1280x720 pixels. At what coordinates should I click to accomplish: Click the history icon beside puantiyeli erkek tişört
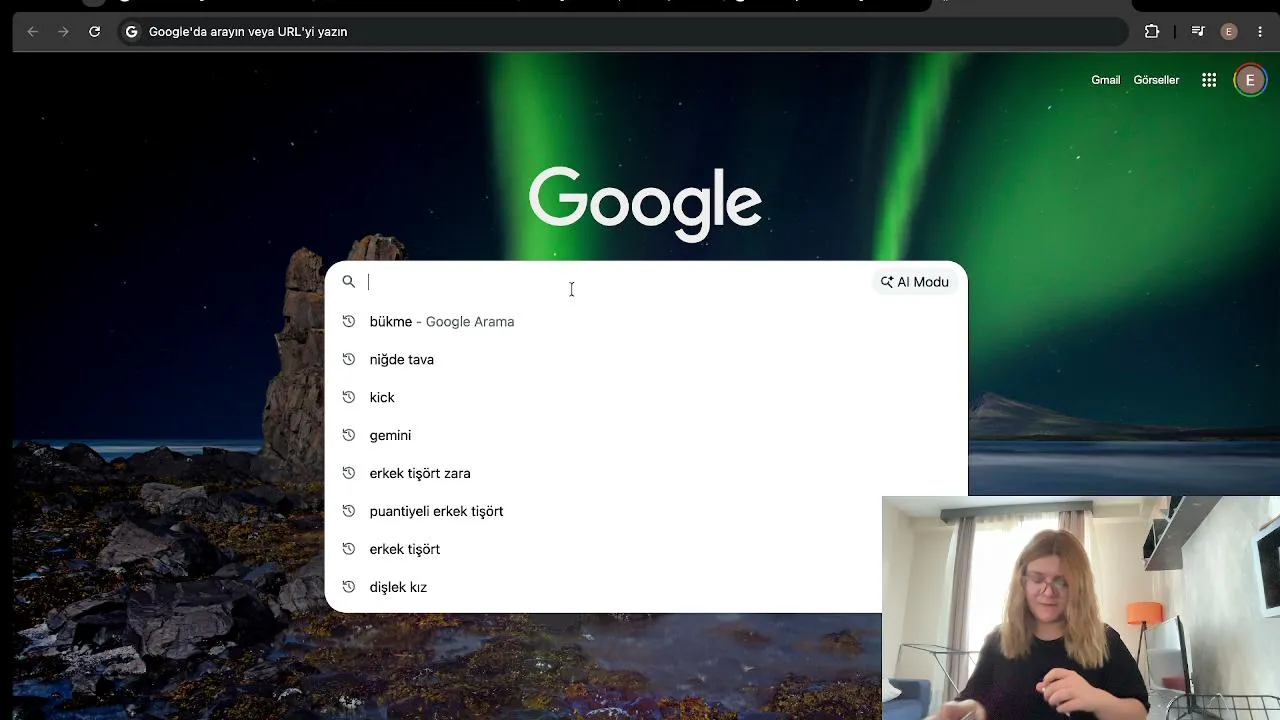(x=349, y=511)
